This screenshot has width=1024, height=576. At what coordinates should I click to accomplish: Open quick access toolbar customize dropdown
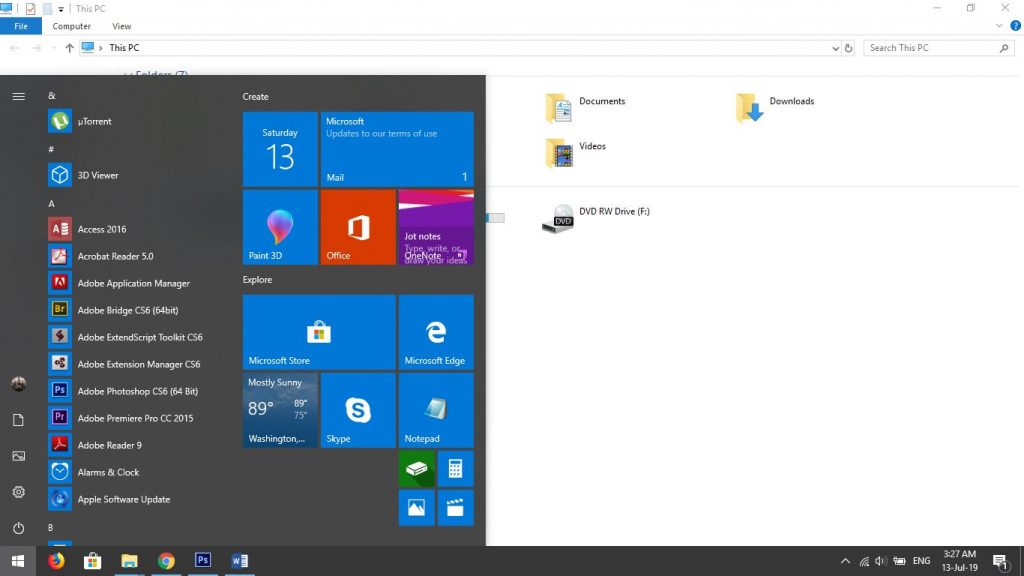click(61, 9)
